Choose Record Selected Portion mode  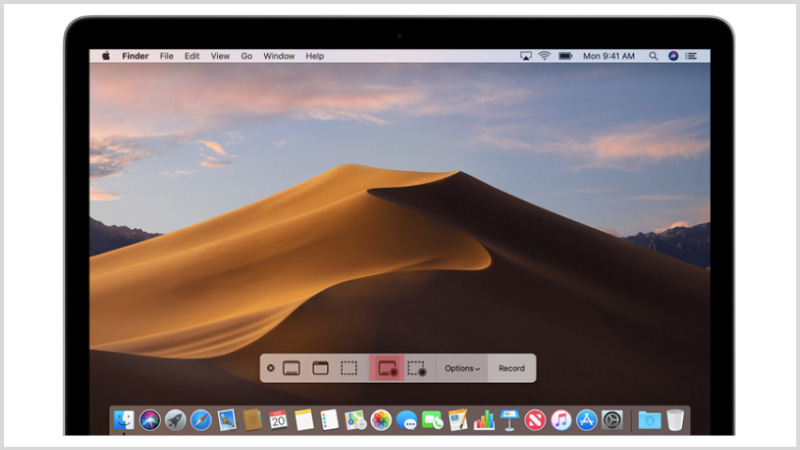click(x=417, y=368)
